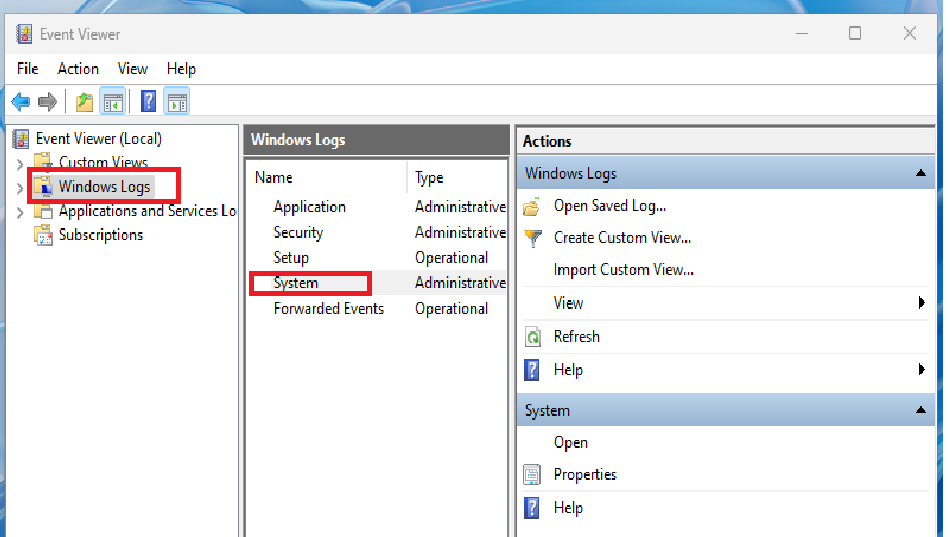Expand the Windows Logs tree node
The width and height of the screenshot is (950, 537).
pos(19,188)
